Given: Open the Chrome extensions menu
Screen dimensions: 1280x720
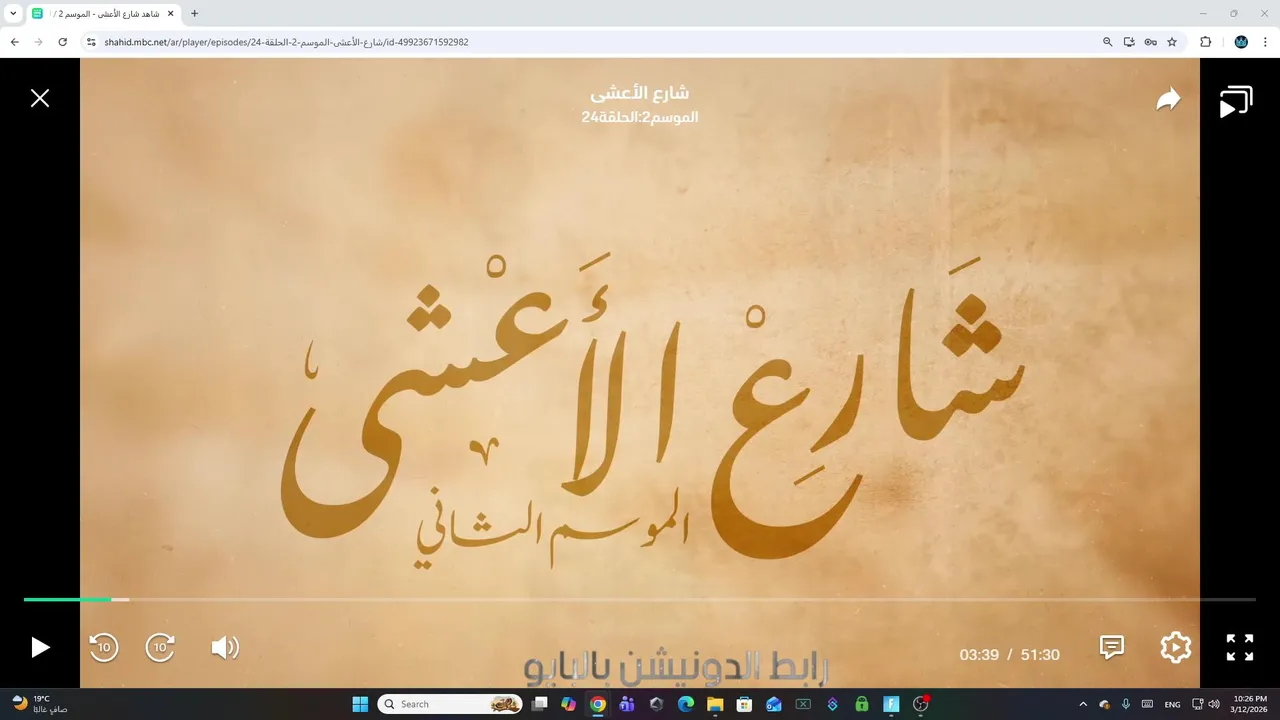Looking at the screenshot, I should (1205, 42).
